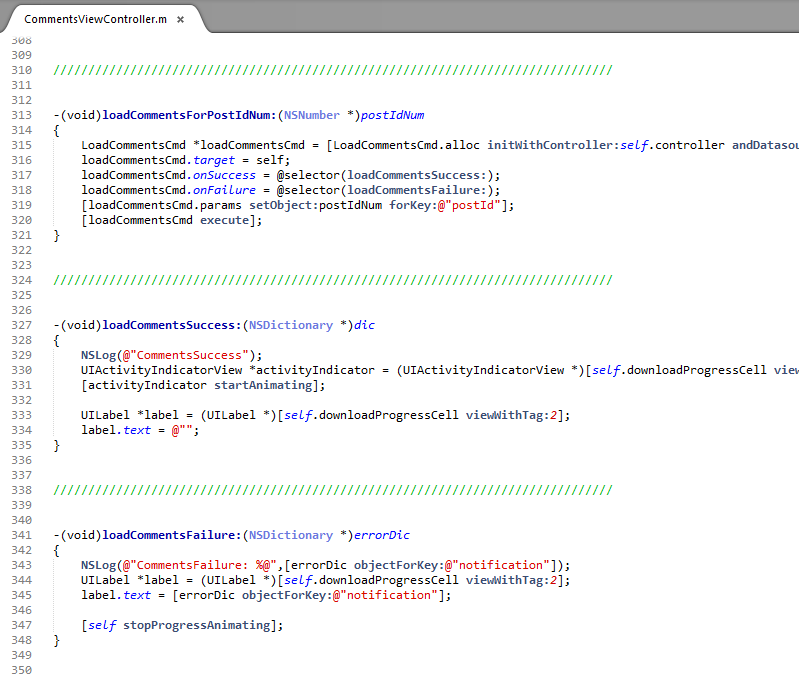Viewport: 799px width, 679px height.
Task: Click 'startAnimating' on line 331
Action: point(263,385)
